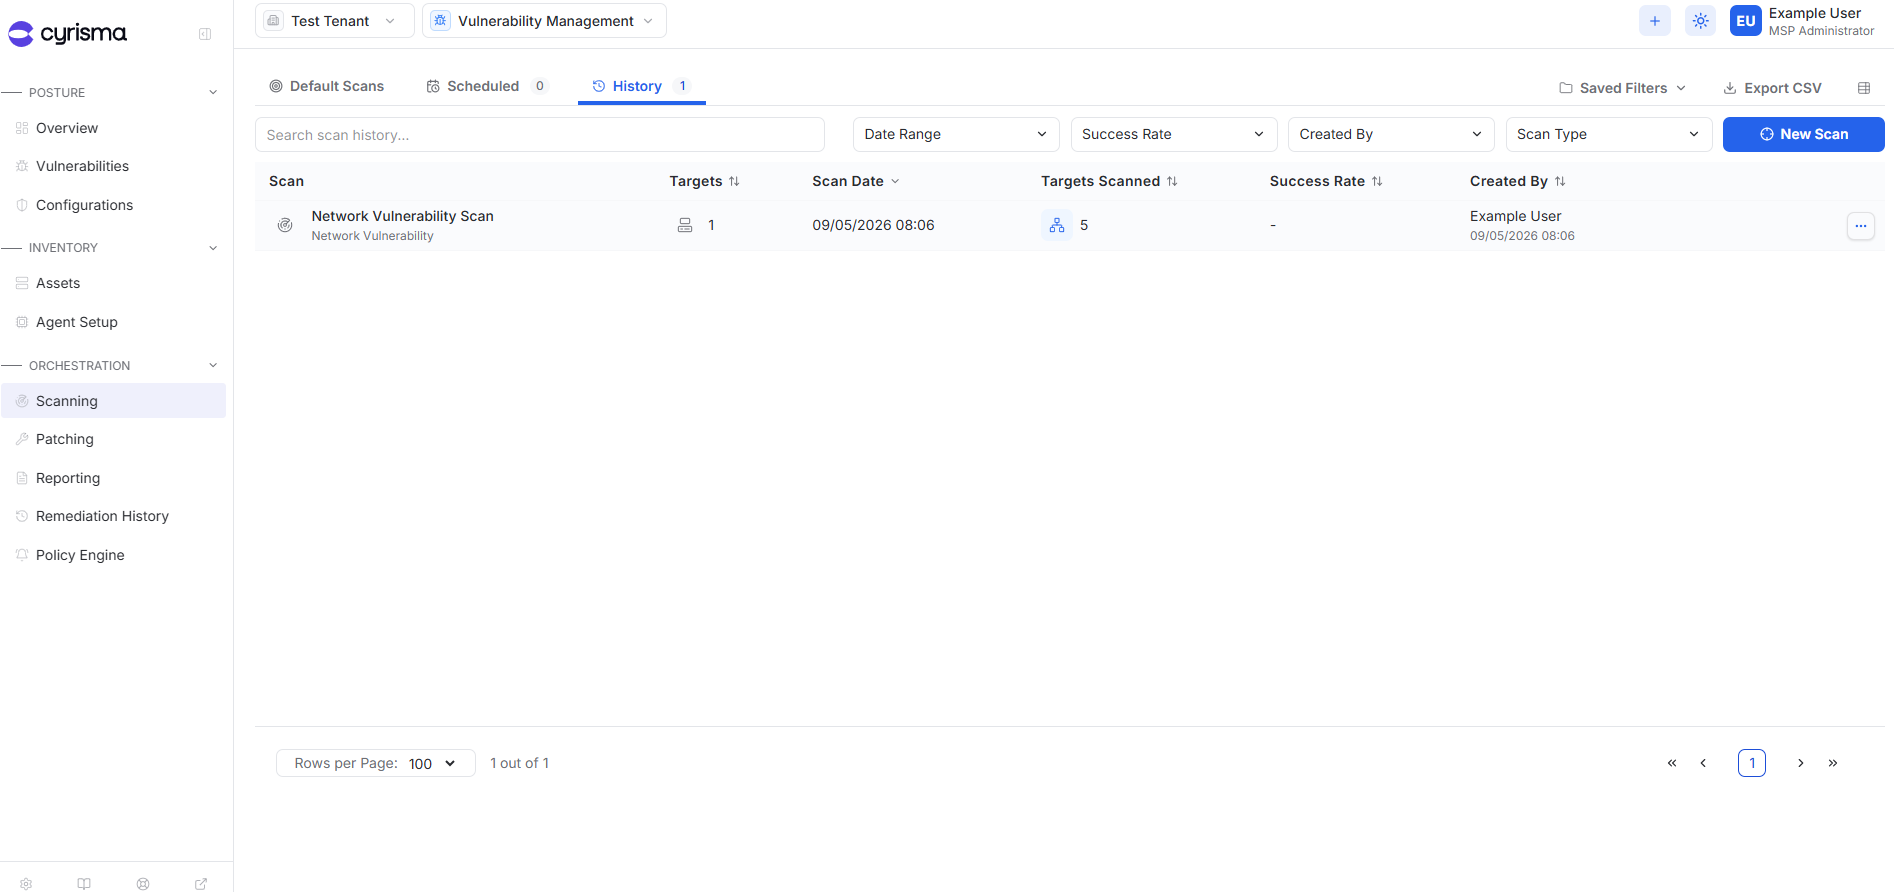Image resolution: width=1894 pixels, height=892 pixels.
Task: Open documentation via the book icon
Action: tap(84, 884)
